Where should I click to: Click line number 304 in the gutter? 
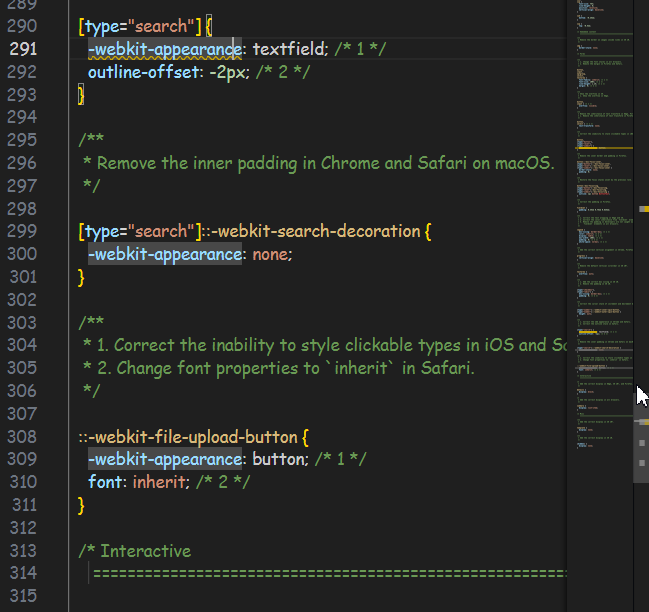22,345
